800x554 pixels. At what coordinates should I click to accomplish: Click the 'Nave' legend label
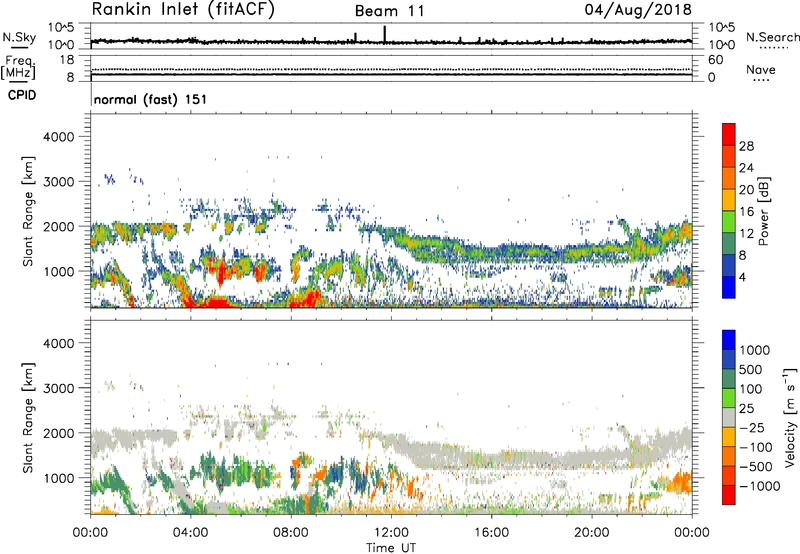(x=761, y=69)
